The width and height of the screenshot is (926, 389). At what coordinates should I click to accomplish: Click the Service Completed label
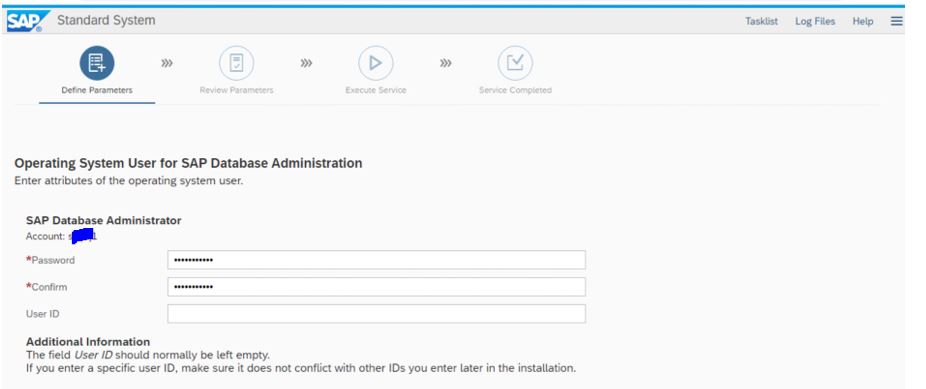[515, 90]
